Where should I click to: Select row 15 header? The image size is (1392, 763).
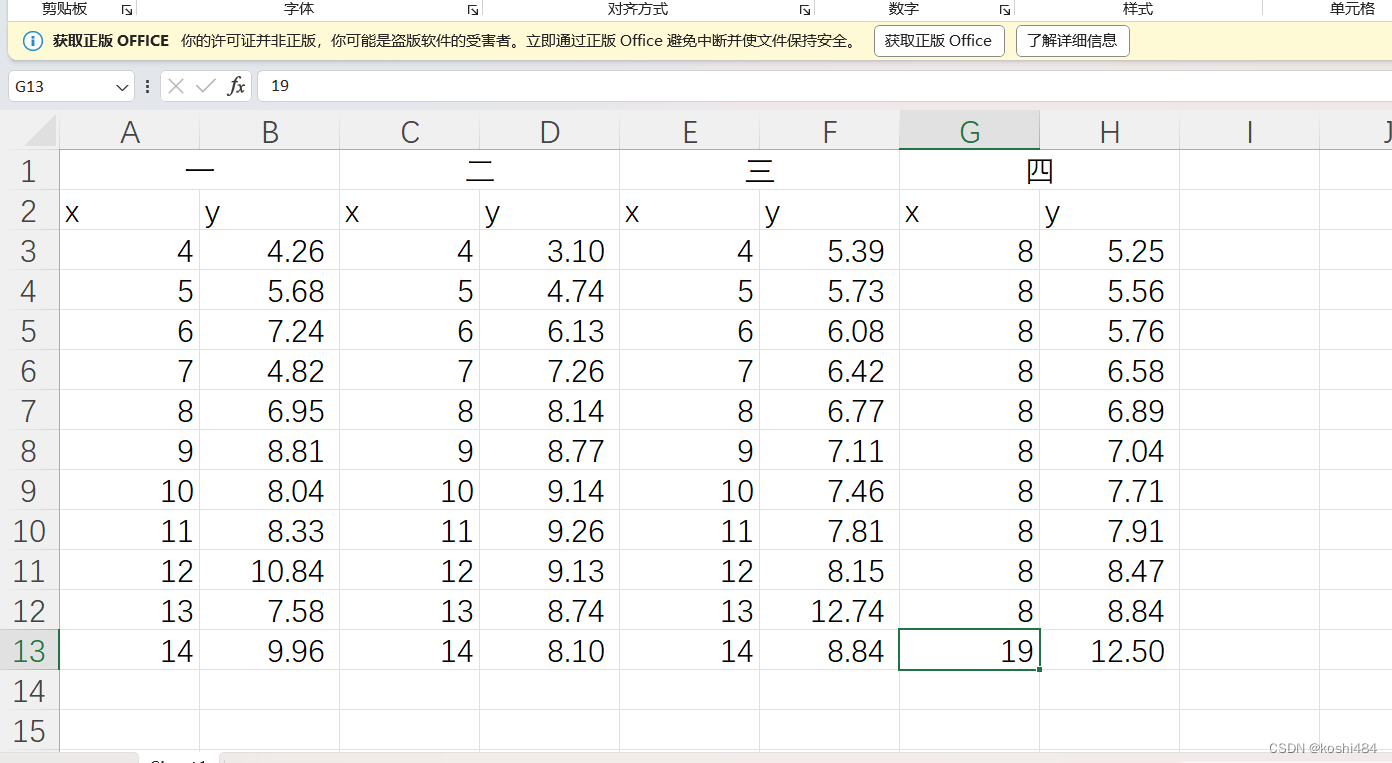pyautogui.click(x=29, y=731)
